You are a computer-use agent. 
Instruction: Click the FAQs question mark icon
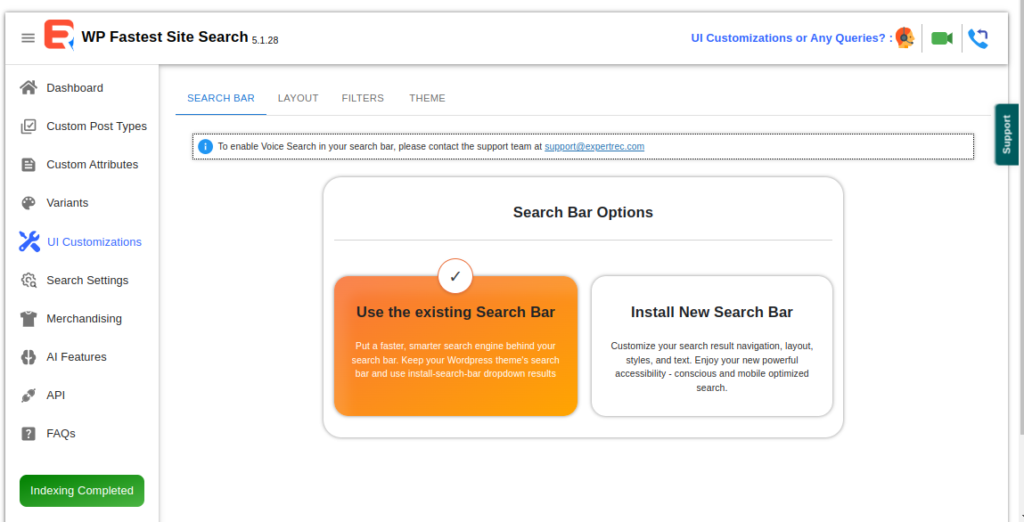click(28, 434)
